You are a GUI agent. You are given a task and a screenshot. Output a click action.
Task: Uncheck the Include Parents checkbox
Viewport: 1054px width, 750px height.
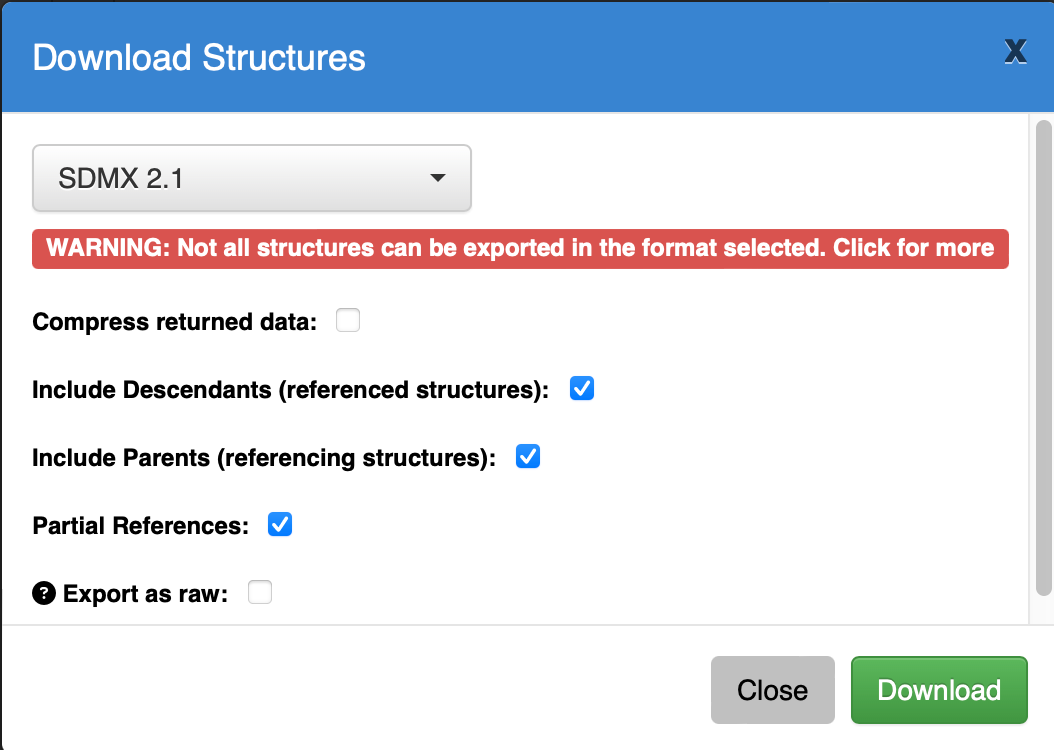528,457
